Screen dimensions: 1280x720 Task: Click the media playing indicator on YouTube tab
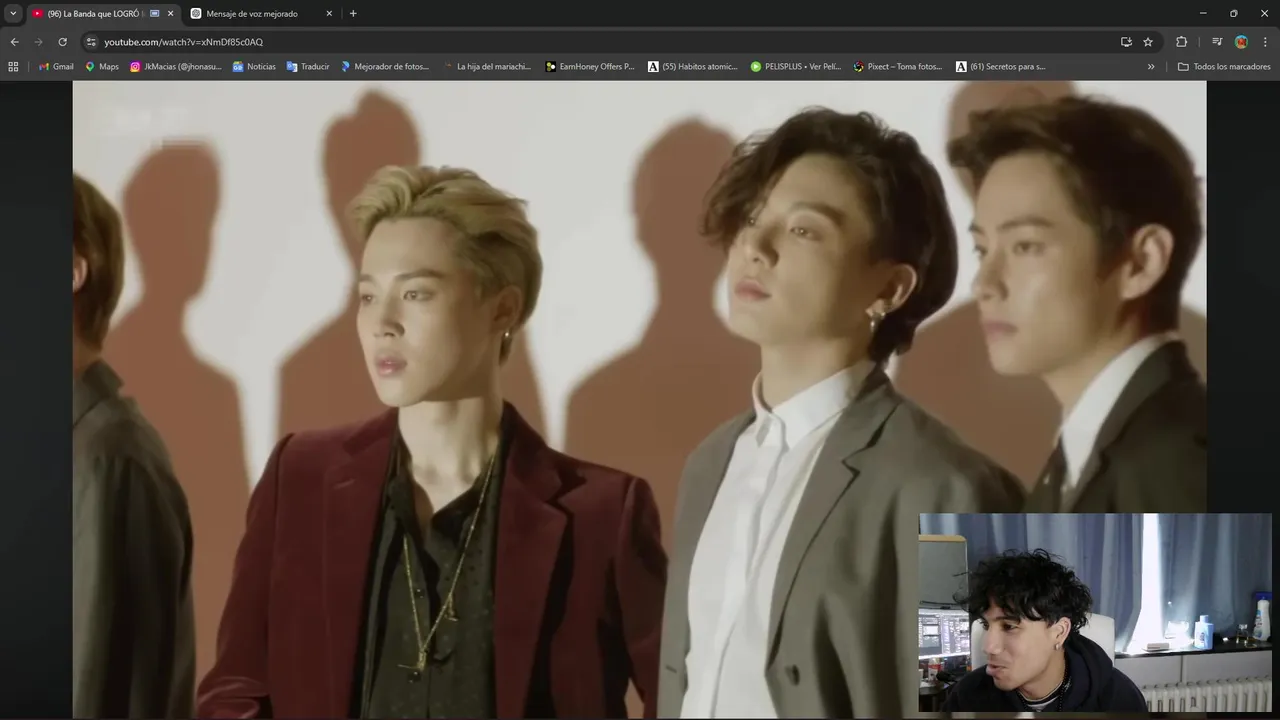(x=154, y=14)
